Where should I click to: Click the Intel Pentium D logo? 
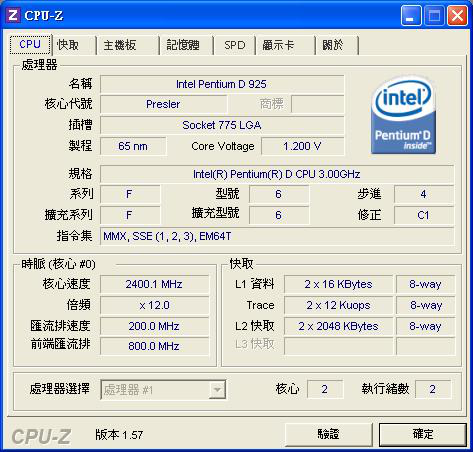coord(403,116)
